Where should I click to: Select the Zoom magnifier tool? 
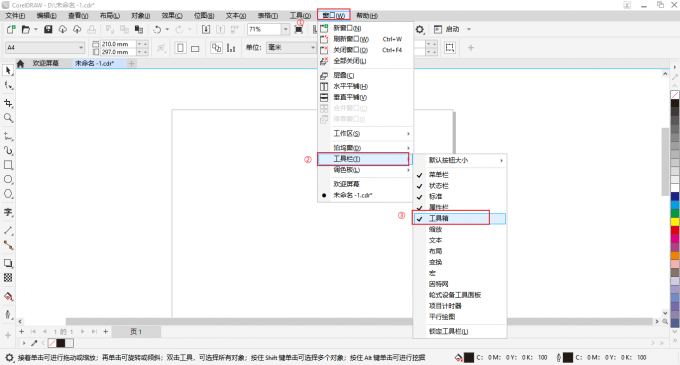(x=8, y=117)
